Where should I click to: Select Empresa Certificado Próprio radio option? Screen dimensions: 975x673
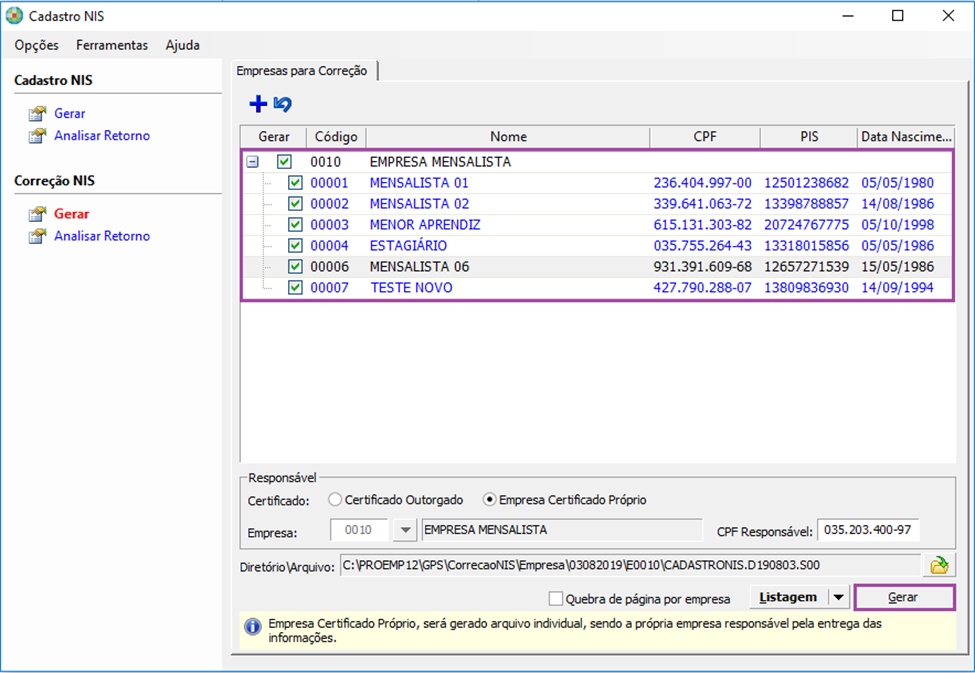(x=489, y=499)
